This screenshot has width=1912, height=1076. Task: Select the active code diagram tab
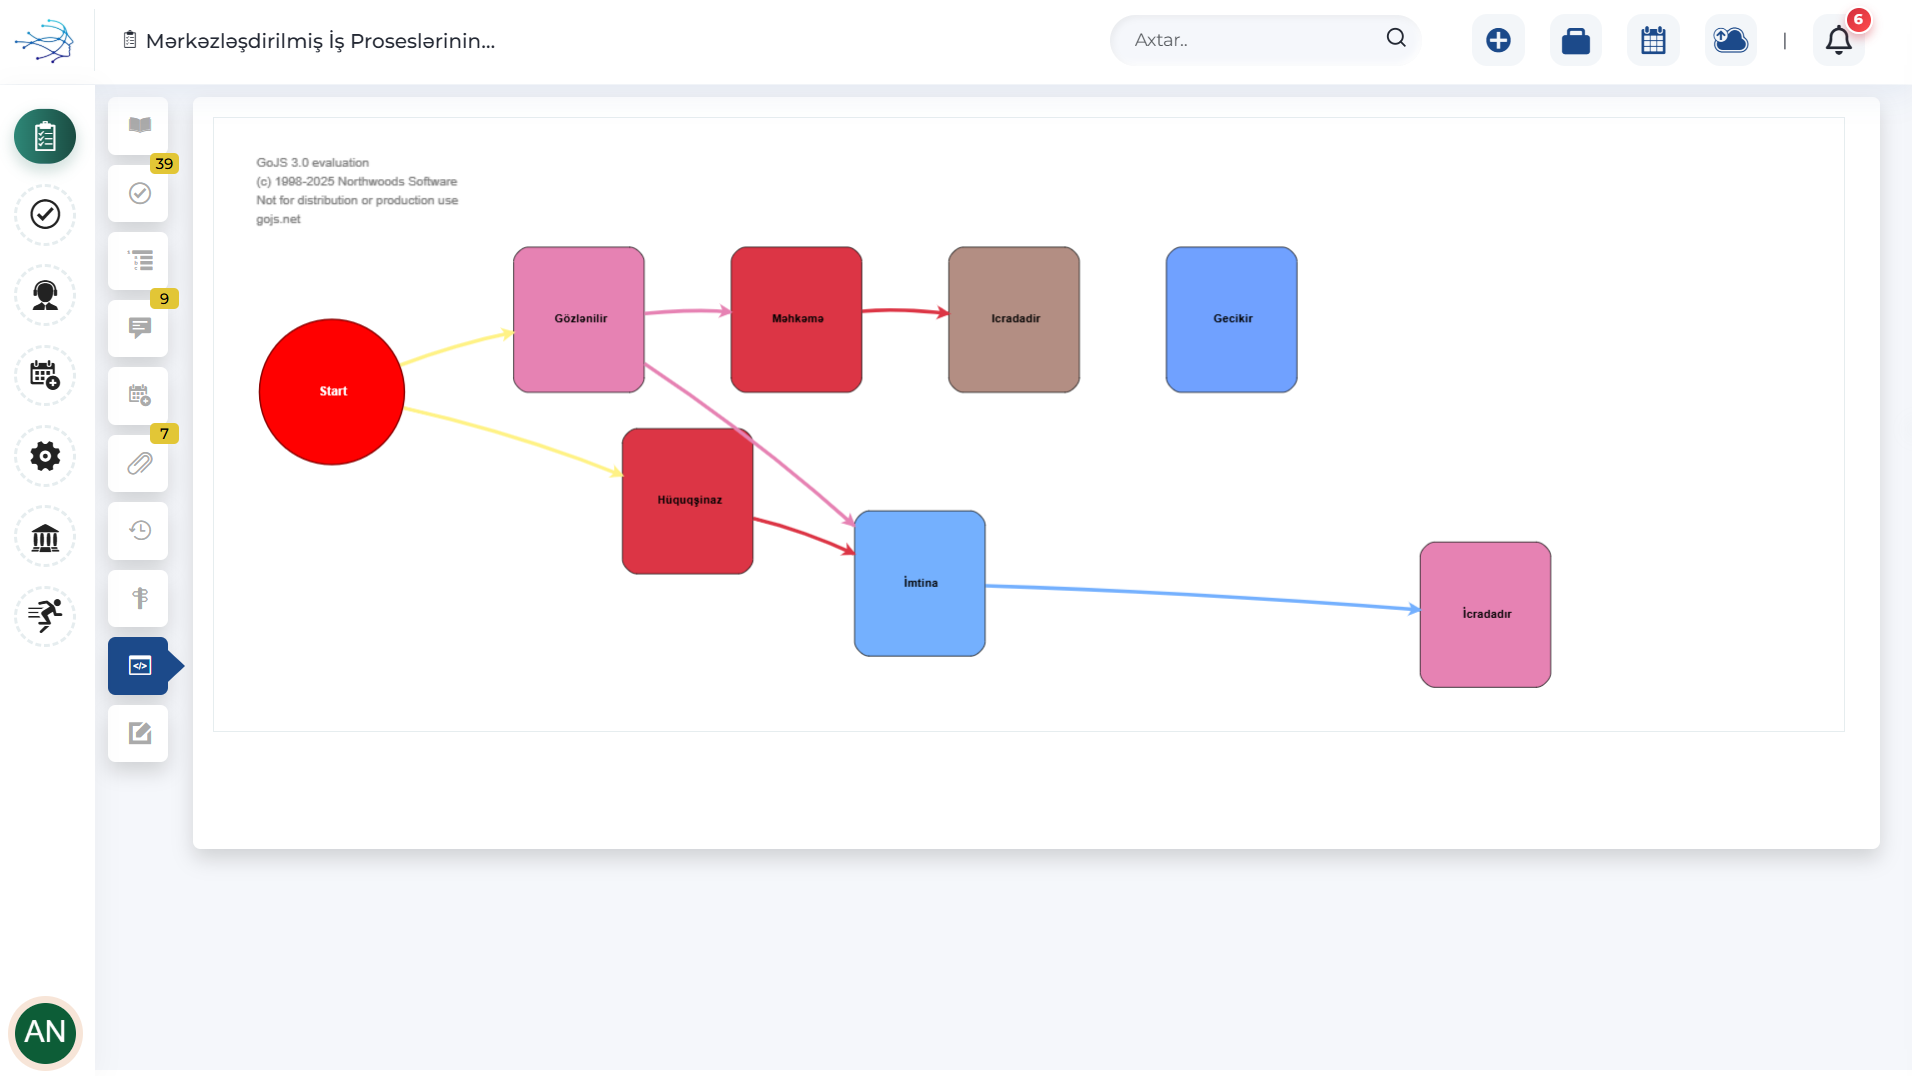point(138,666)
